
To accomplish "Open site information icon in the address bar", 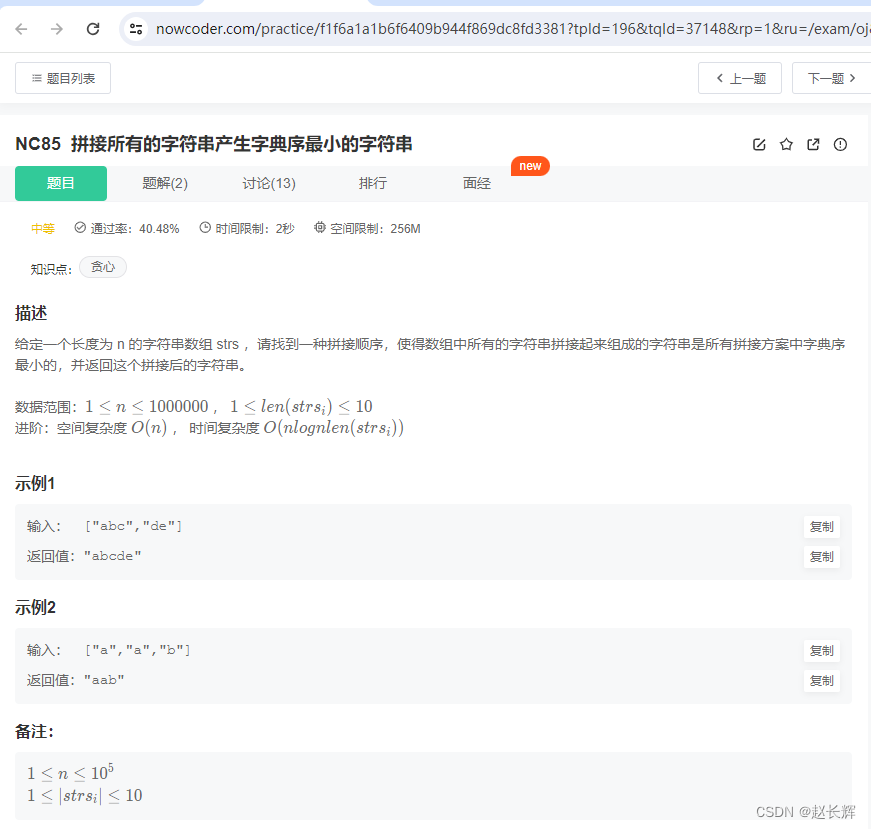I will (x=136, y=29).
